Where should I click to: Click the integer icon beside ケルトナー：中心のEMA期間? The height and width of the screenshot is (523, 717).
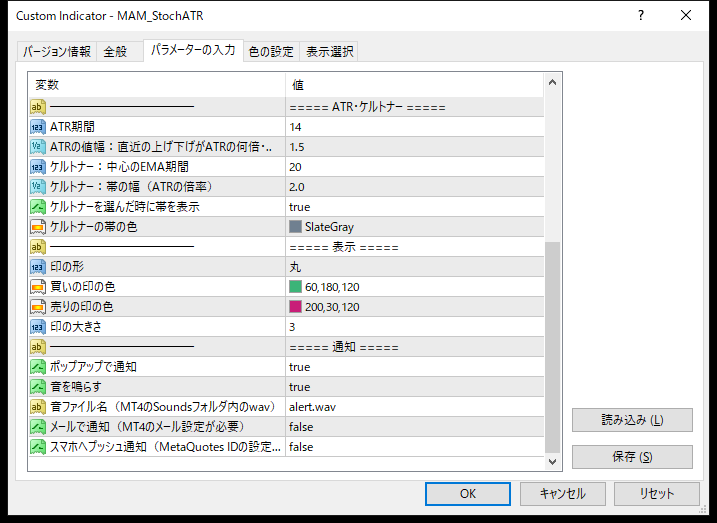click(38, 167)
